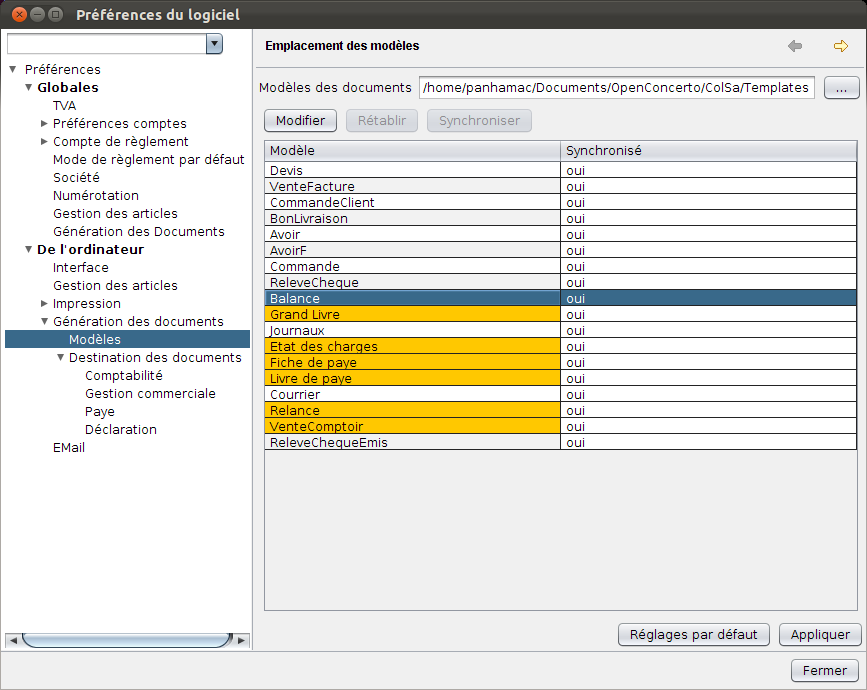Open the EMail preferences entry
The image size is (867, 690).
[69, 448]
